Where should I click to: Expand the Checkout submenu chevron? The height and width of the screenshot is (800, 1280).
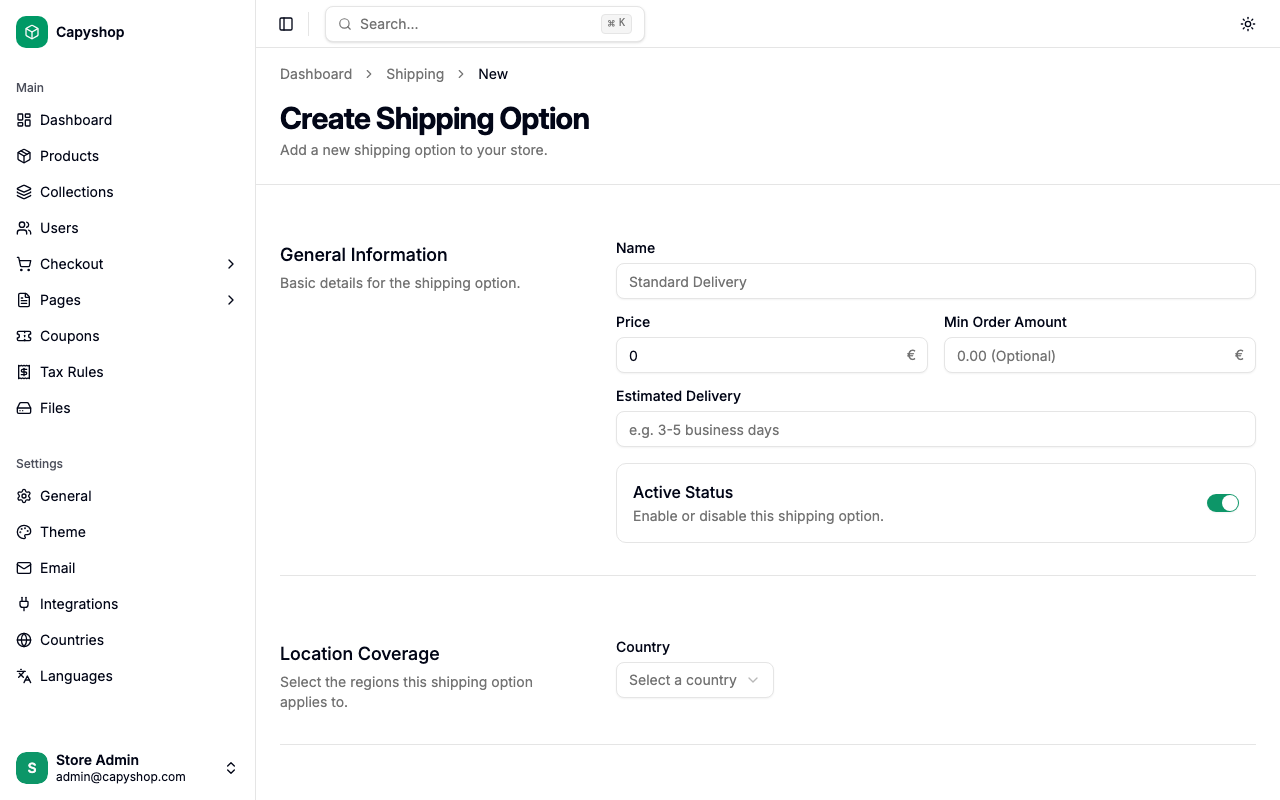pyautogui.click(x=231, y=264)
